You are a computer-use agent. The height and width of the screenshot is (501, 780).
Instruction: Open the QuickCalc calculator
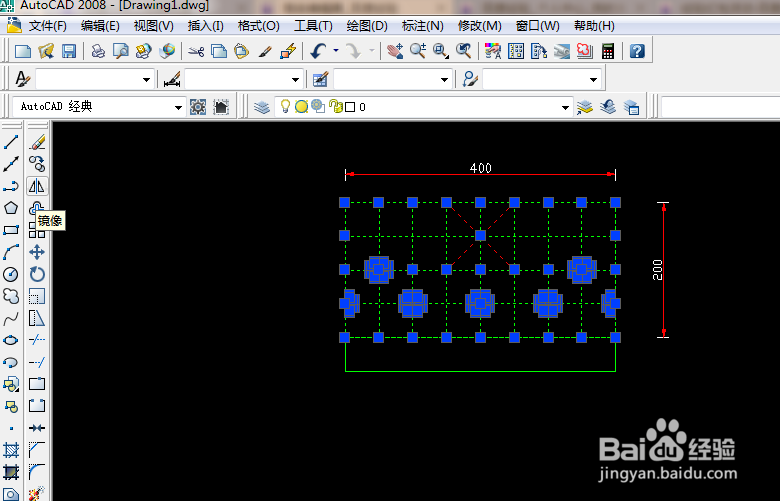point(608,51)
